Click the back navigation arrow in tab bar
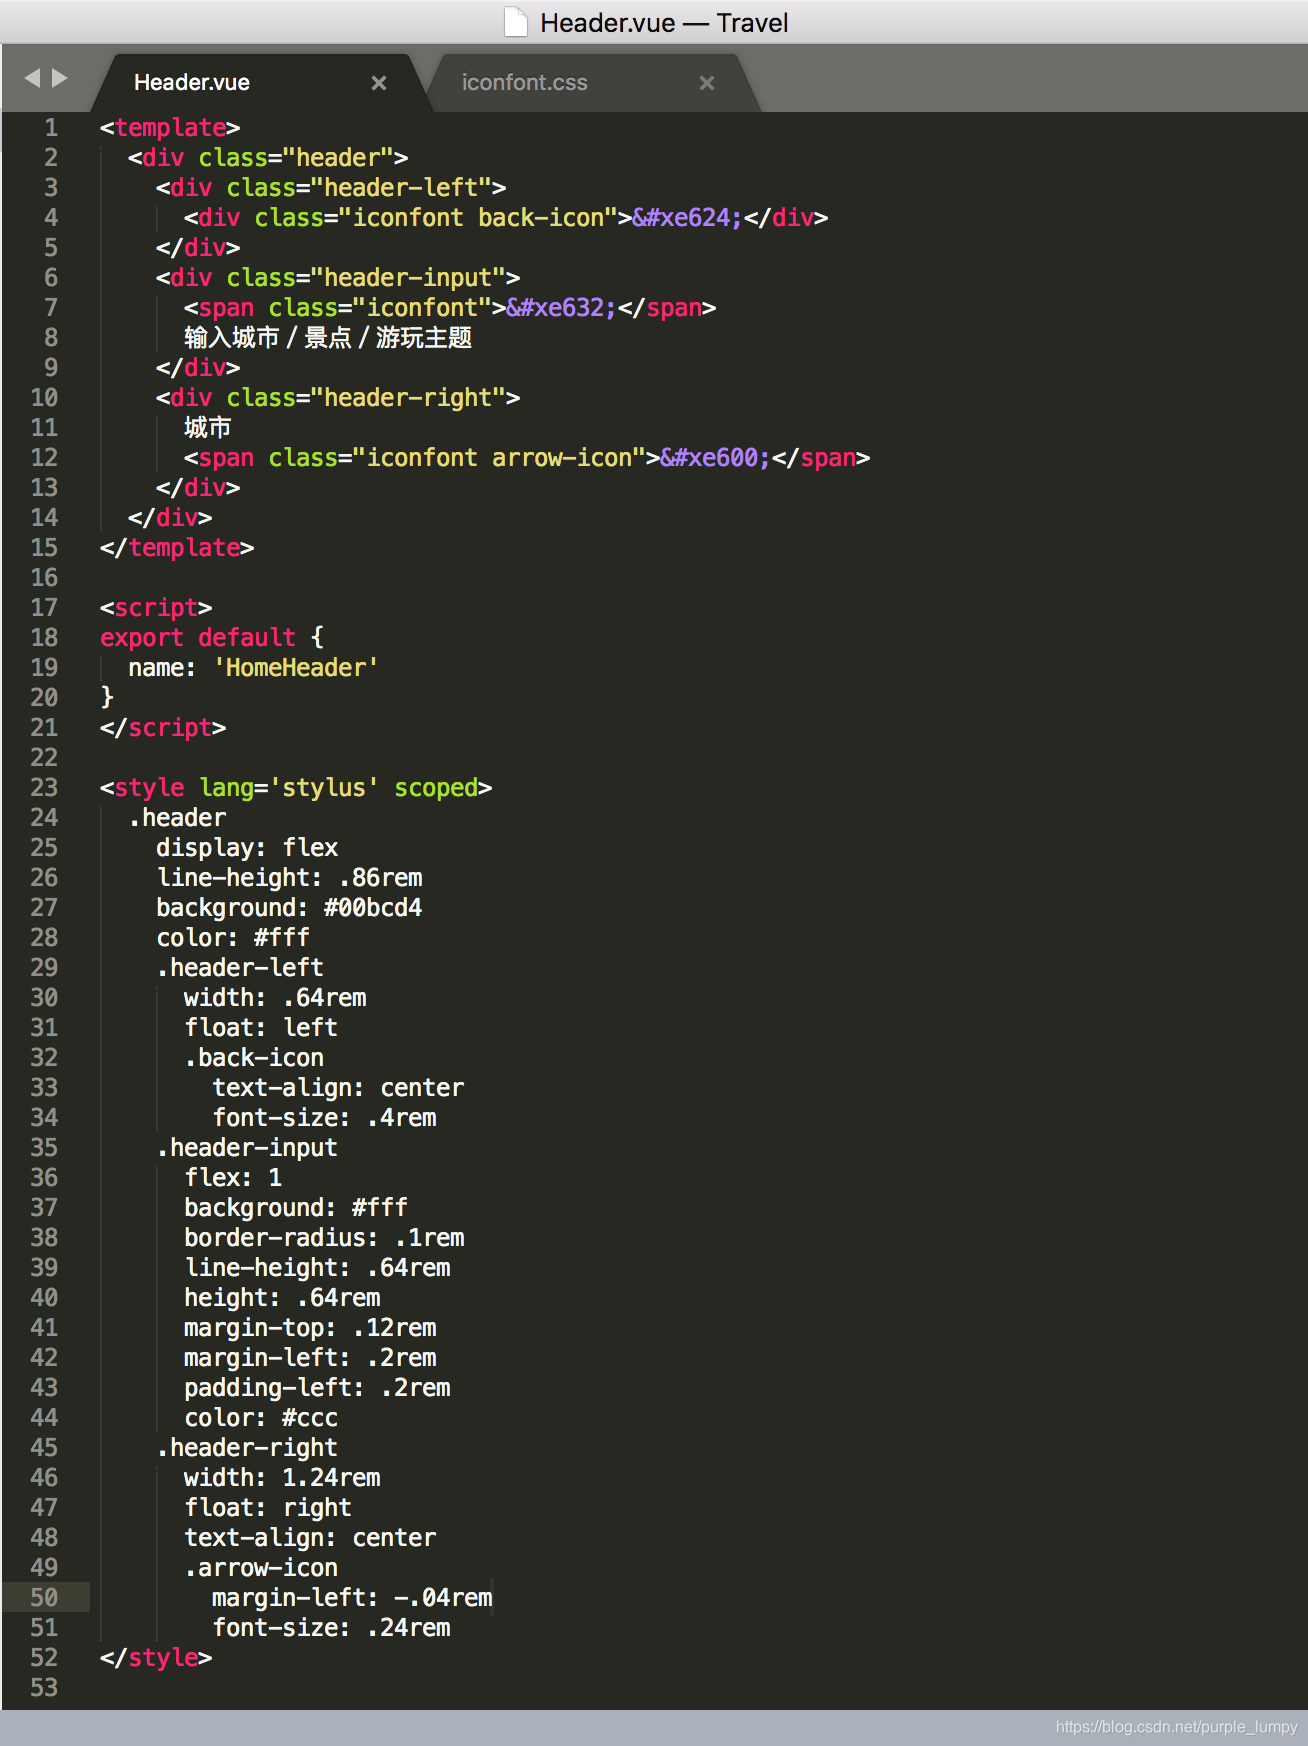This screenshot has width=1308, height=1746. 32,78
